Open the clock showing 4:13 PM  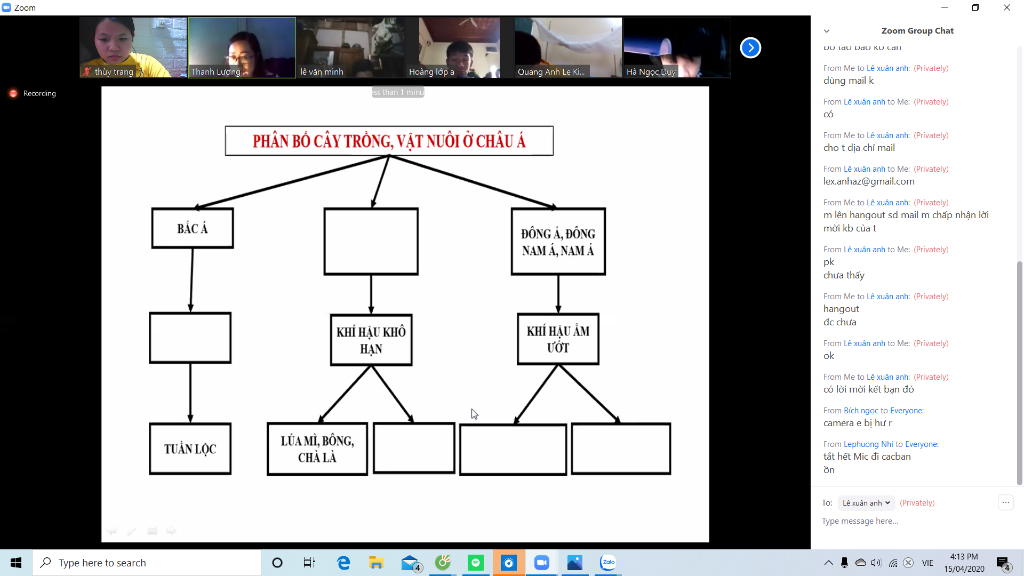tap(964, 562)
